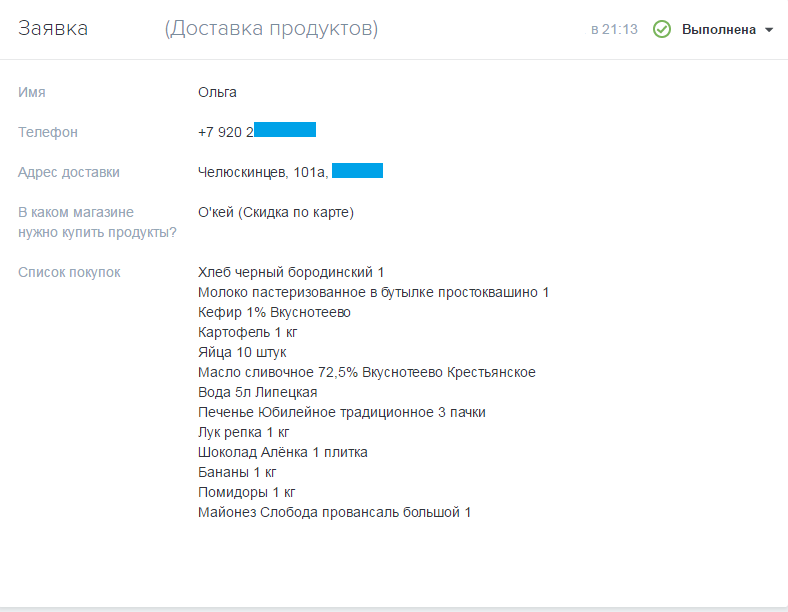Click the Список покупок label
This screenshot has width=788, height=612.
[69, 272]
